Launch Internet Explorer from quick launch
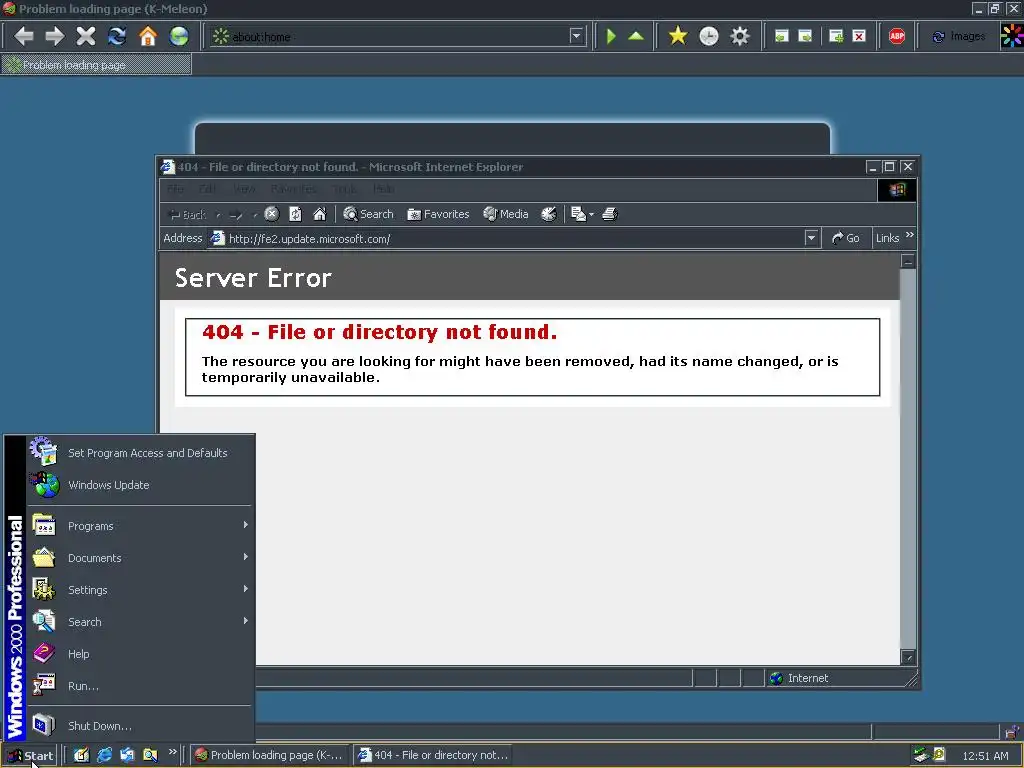 click(104, 755)
